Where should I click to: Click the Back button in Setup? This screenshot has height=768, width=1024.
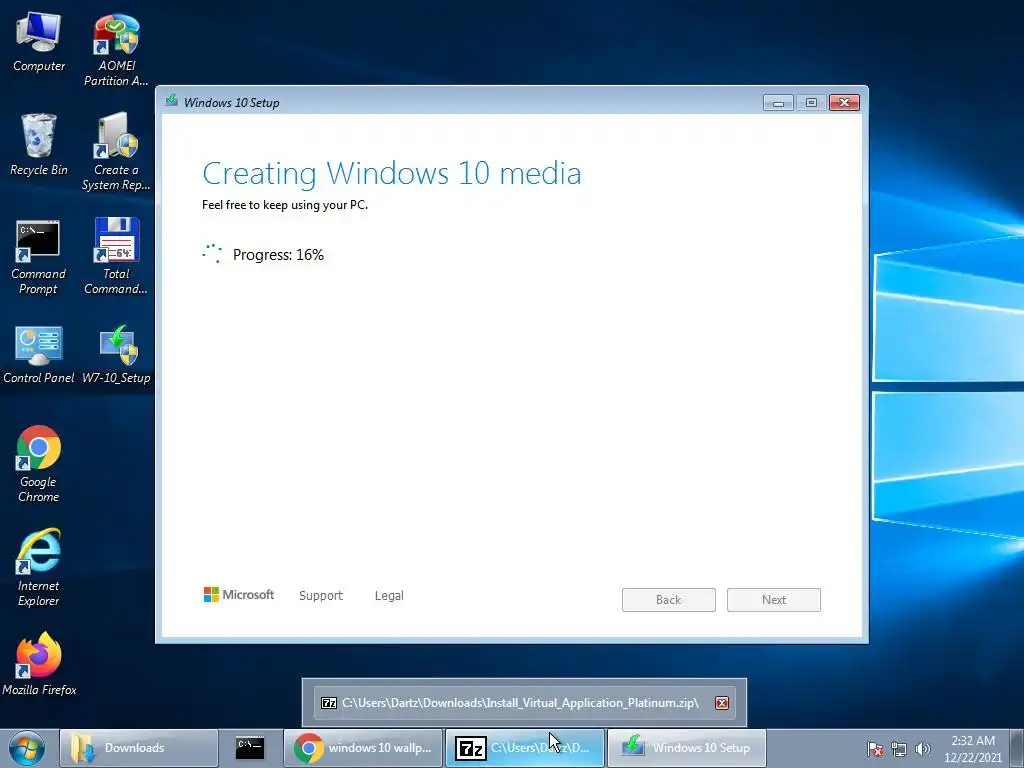pos(669,600)
